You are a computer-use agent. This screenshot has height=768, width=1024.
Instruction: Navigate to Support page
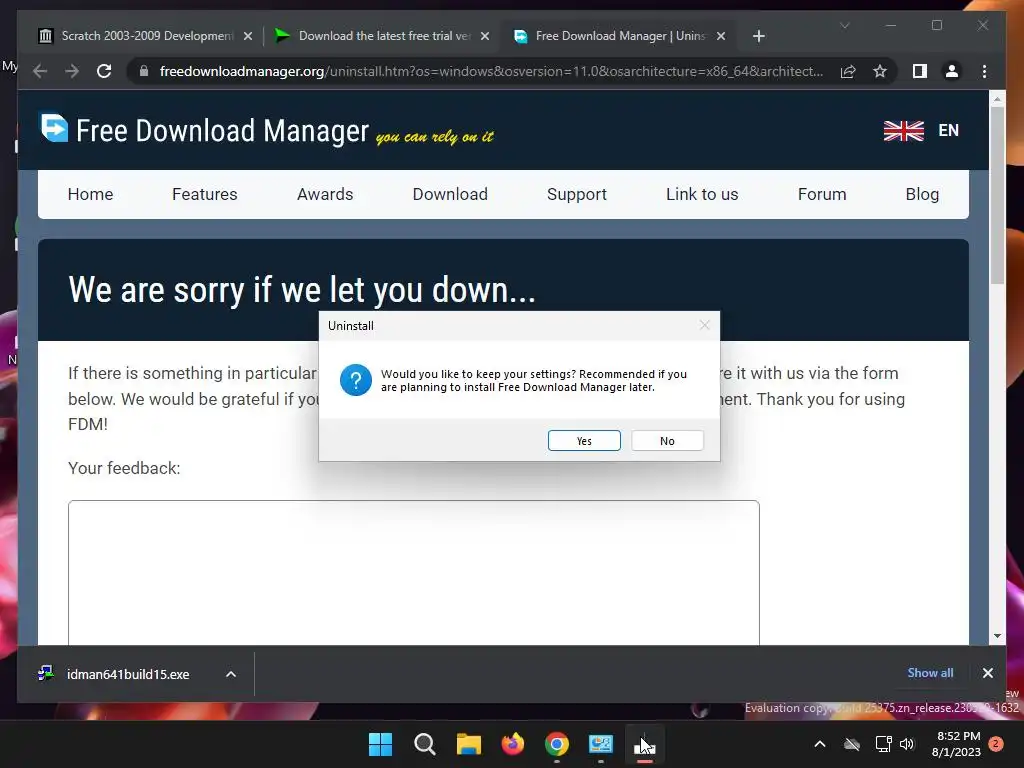(x=577, y=194)
